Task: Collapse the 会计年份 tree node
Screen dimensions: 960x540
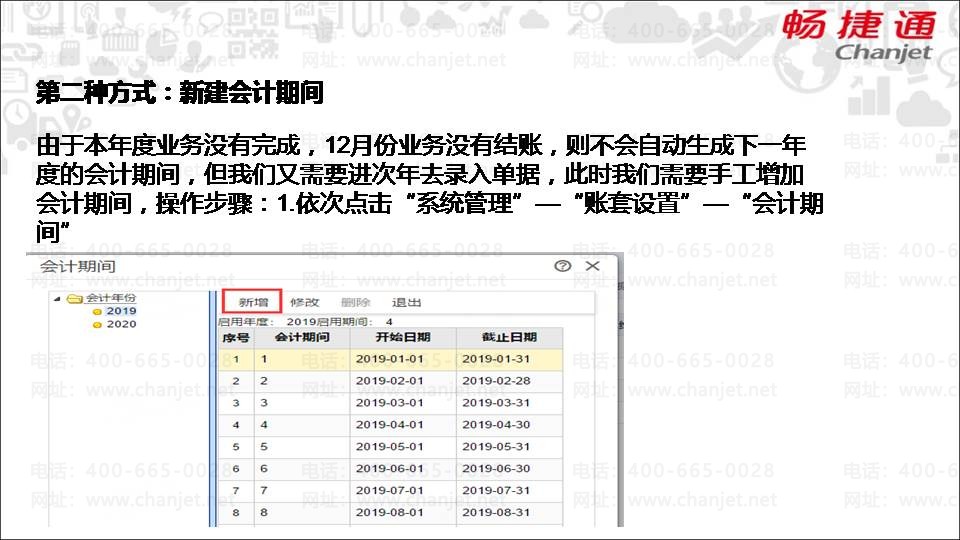Action: click(x=57, y=299)
